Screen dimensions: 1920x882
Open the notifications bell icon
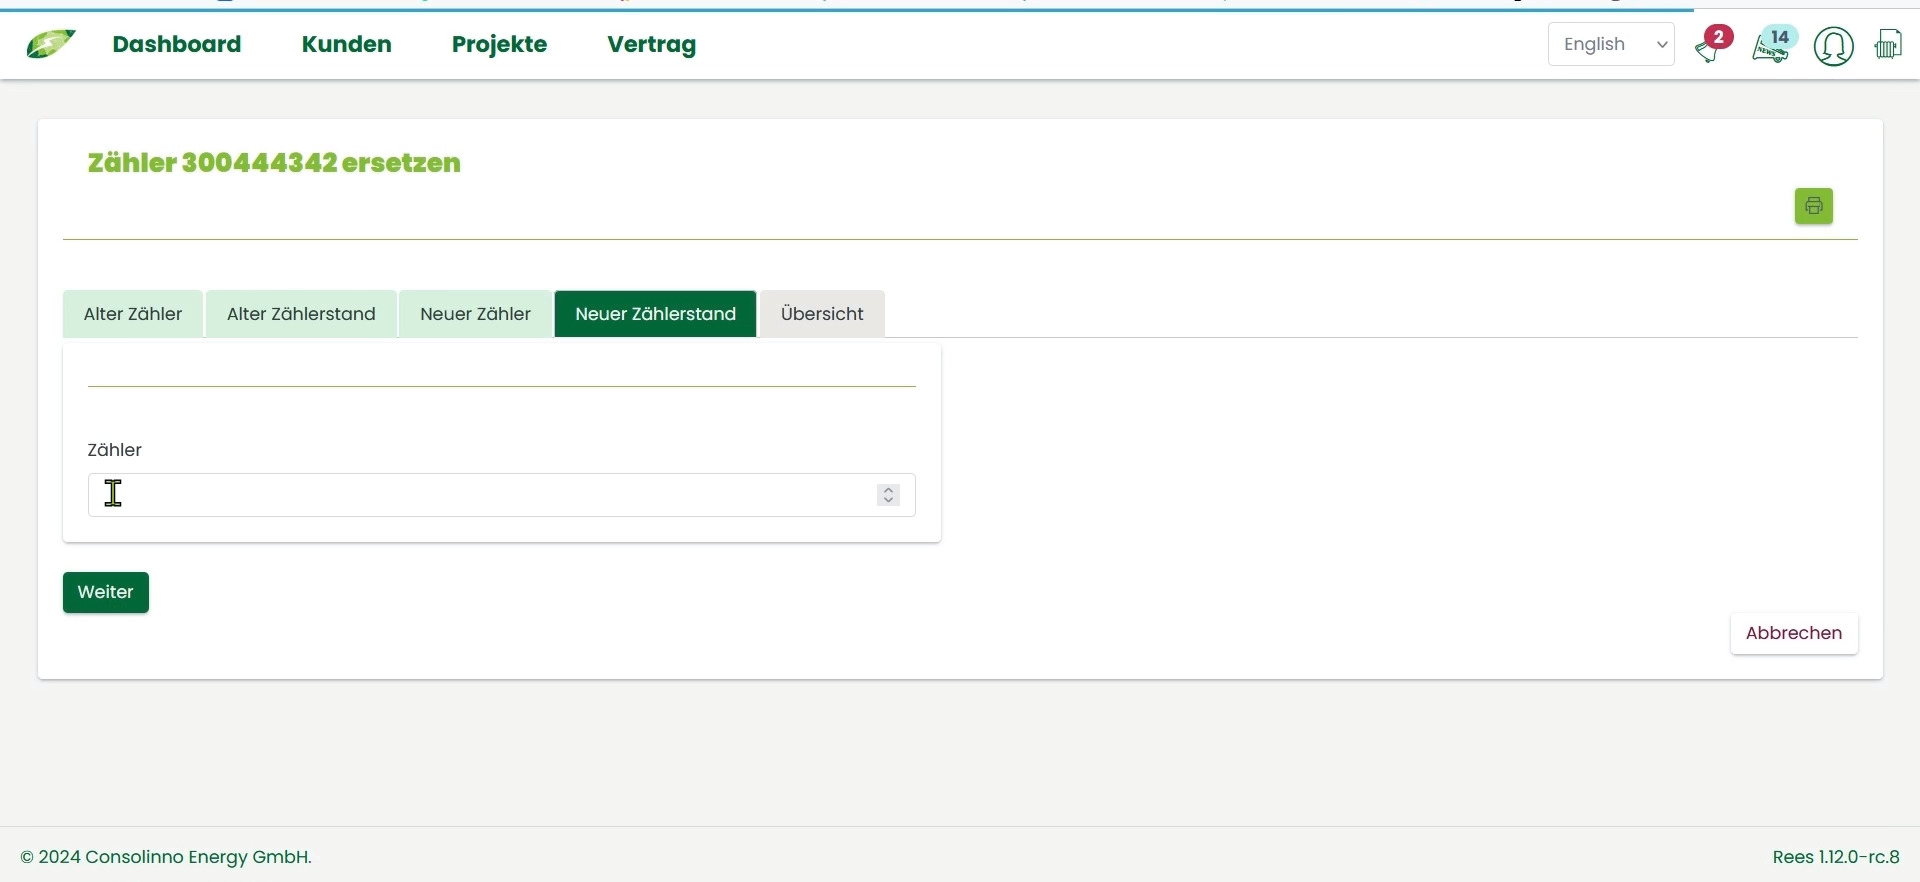(1709, 47)
